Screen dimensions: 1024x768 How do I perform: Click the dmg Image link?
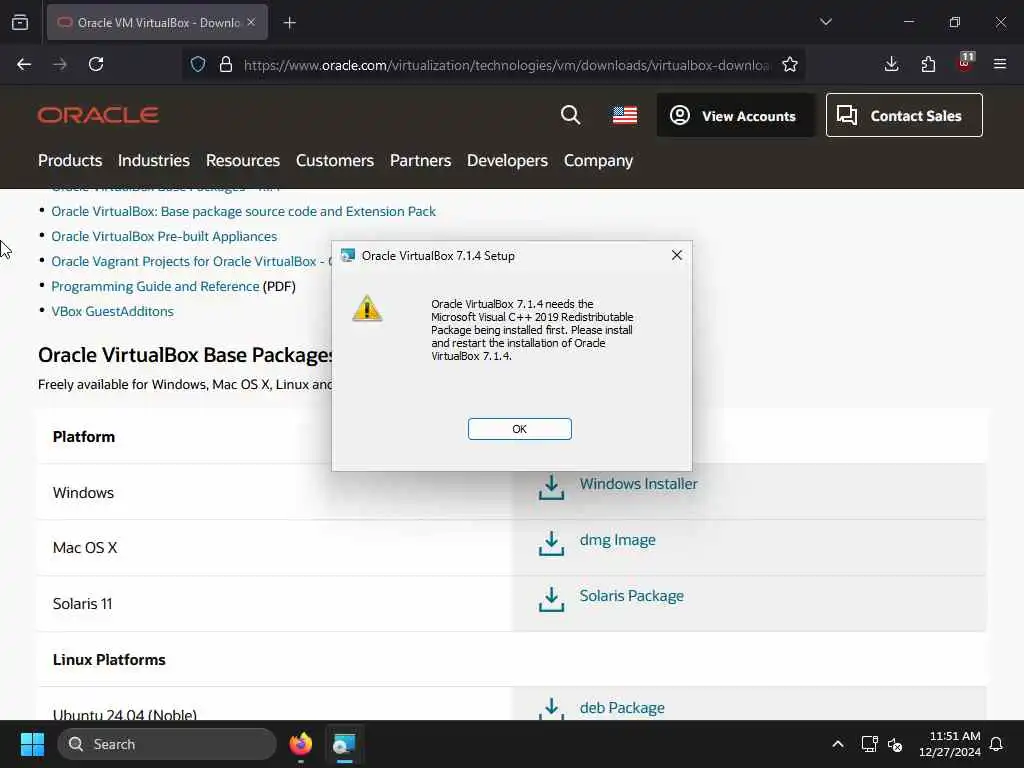click(x=617, y=540)
